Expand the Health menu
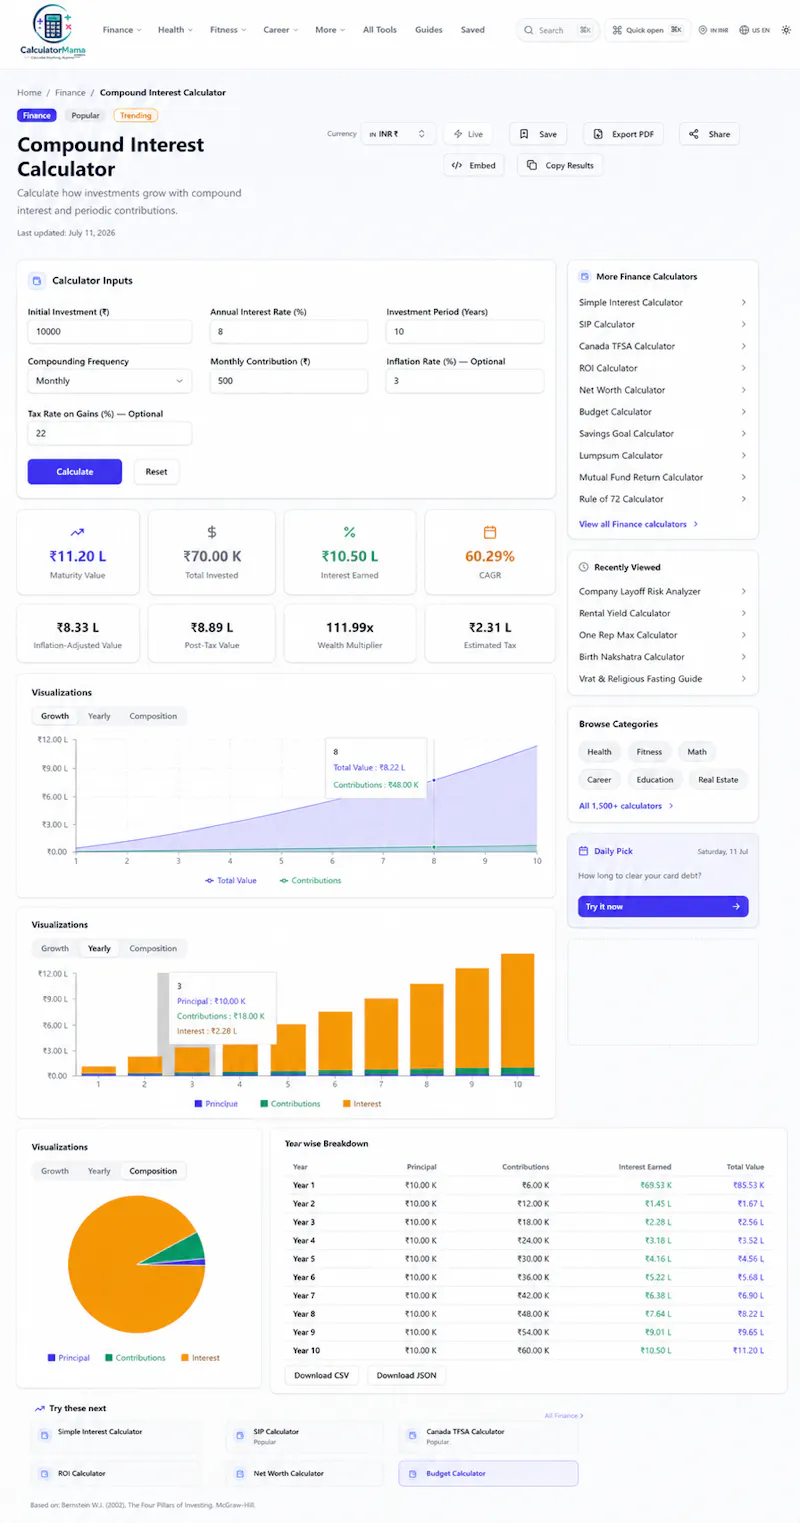This screenshot has height=1523, width=800. [175, 30]
